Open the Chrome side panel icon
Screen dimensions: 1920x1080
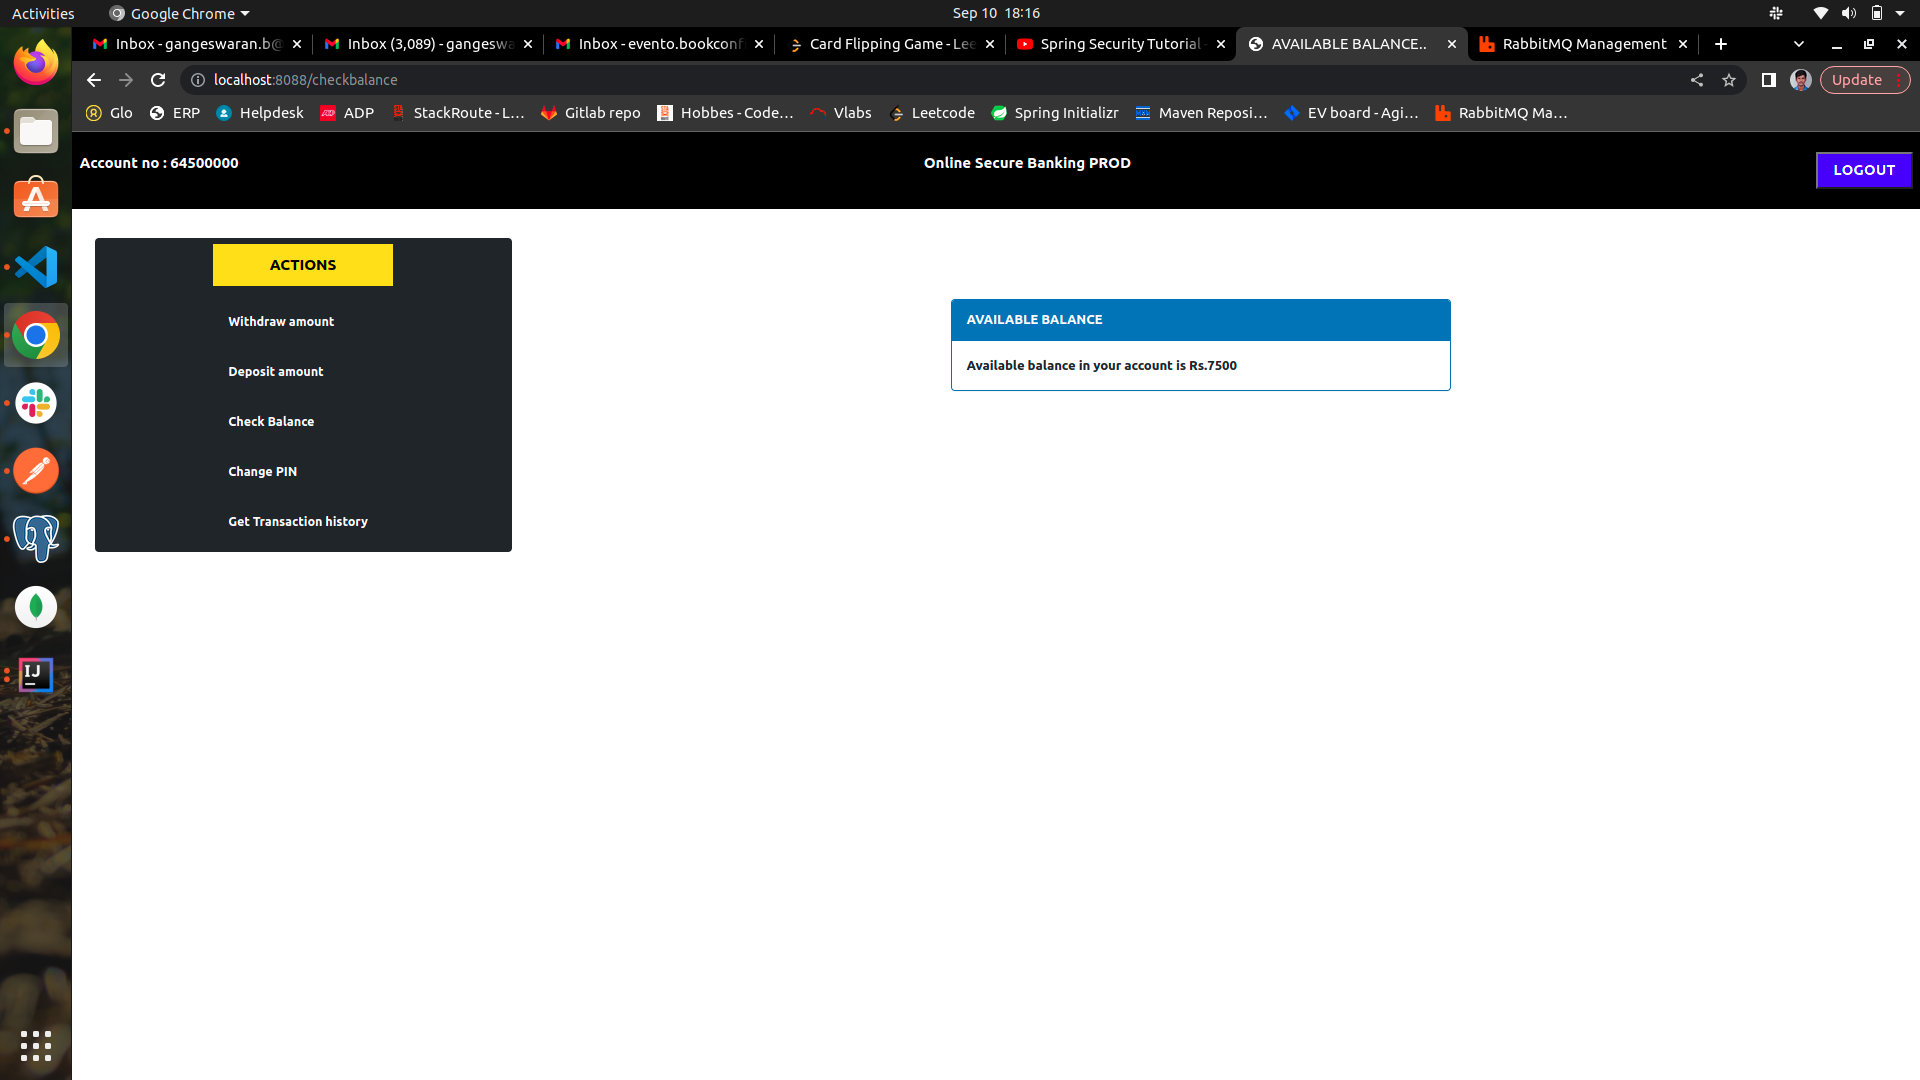(1768, 80)
